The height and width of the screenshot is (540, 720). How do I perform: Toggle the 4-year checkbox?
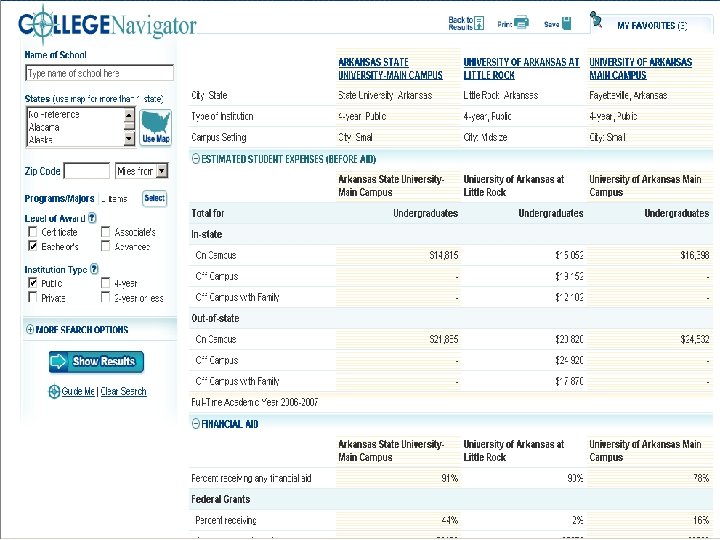(x=105, y=283)
